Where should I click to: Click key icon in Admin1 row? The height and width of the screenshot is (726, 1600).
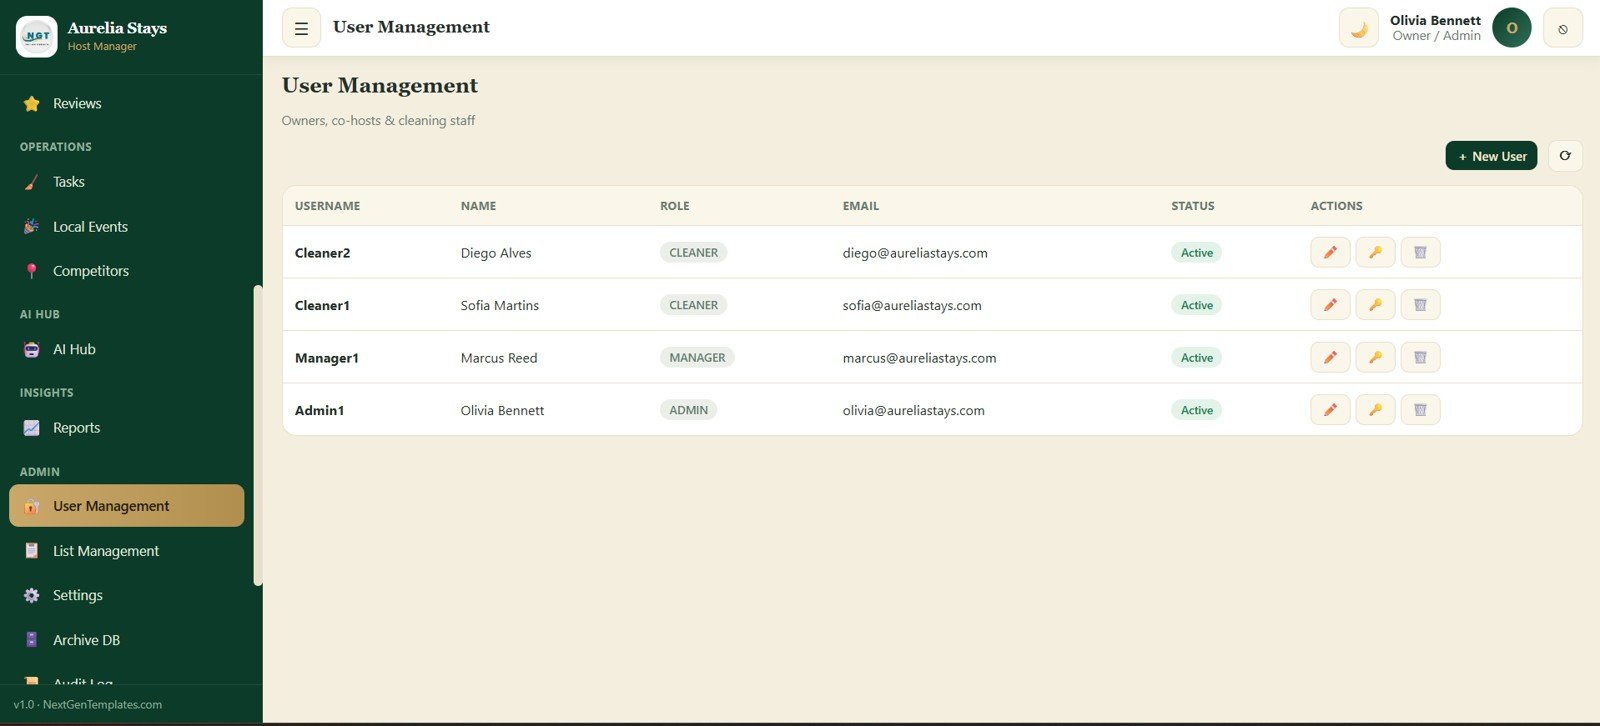pyautogui.click(x=1375, y=410)
